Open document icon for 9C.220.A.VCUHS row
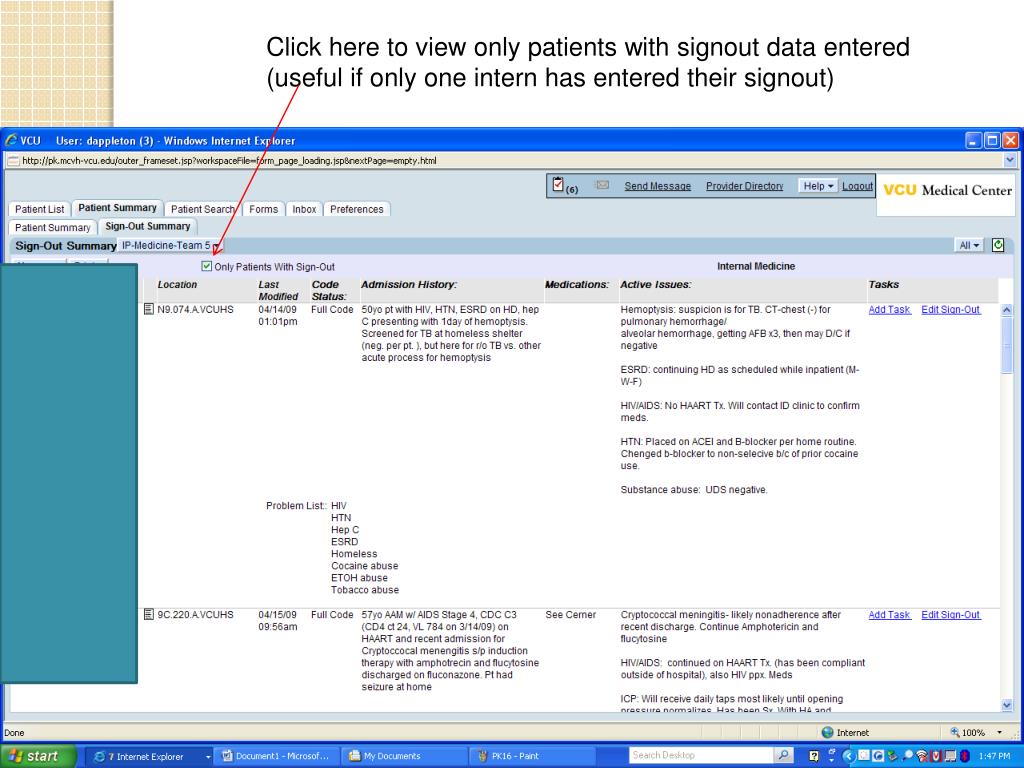The image size is (1024, 768). (149, 614)
